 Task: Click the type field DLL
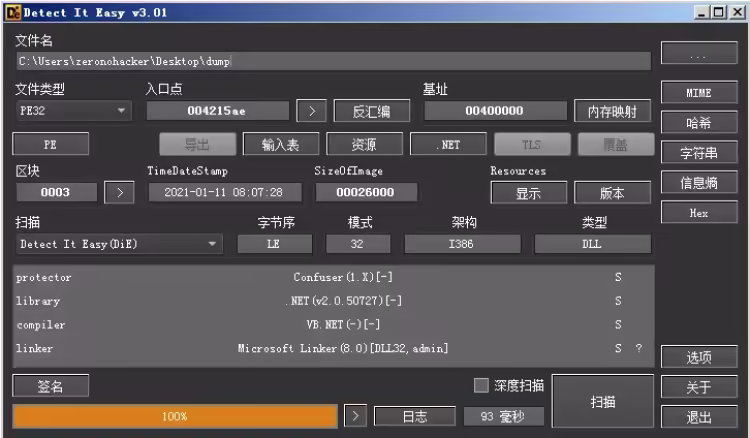click(592, 244)
